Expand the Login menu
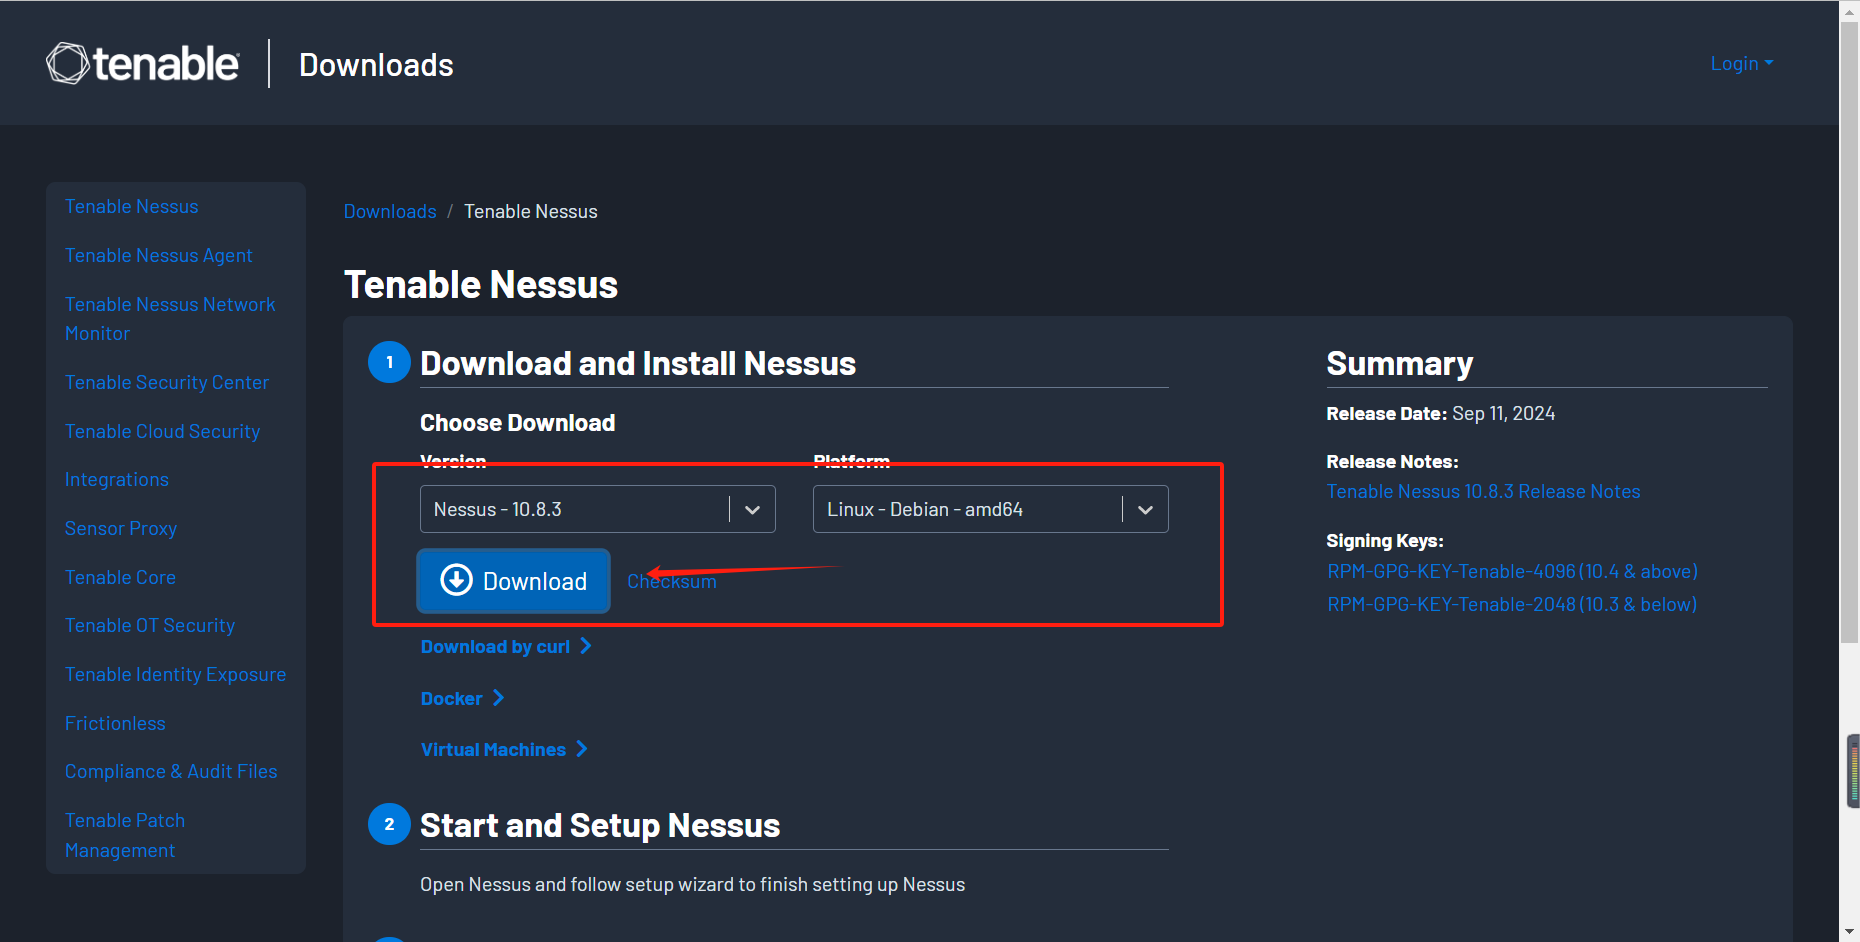Screen dimensions: 1860x942 1741,63
